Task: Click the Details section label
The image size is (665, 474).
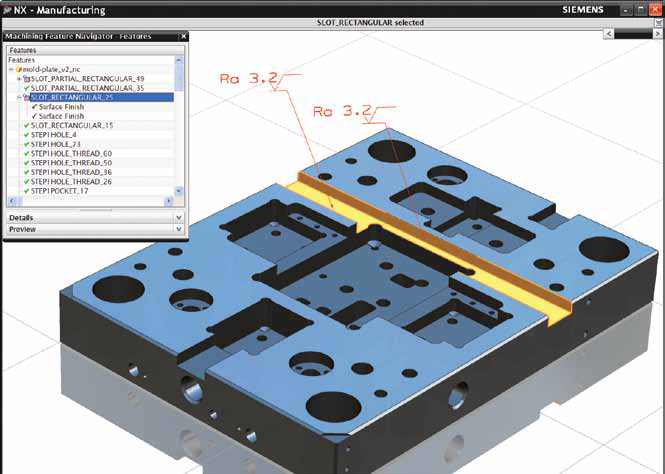Action: coord(21,217)
